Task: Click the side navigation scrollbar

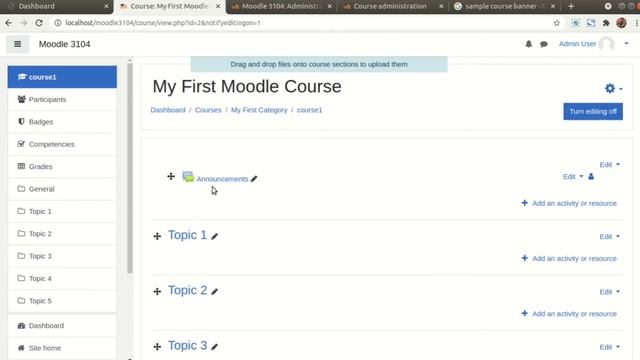Action: point(130,167)
